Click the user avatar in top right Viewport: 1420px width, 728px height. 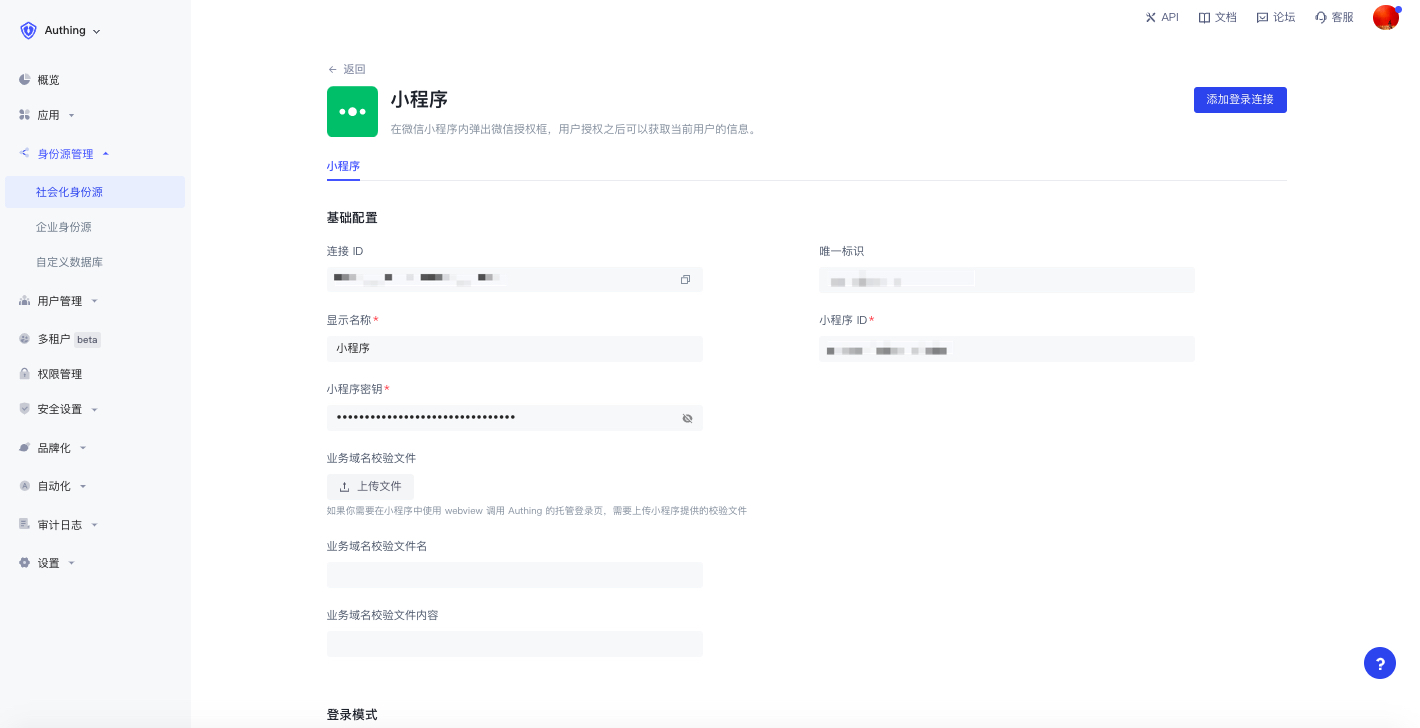(1385, 17)
